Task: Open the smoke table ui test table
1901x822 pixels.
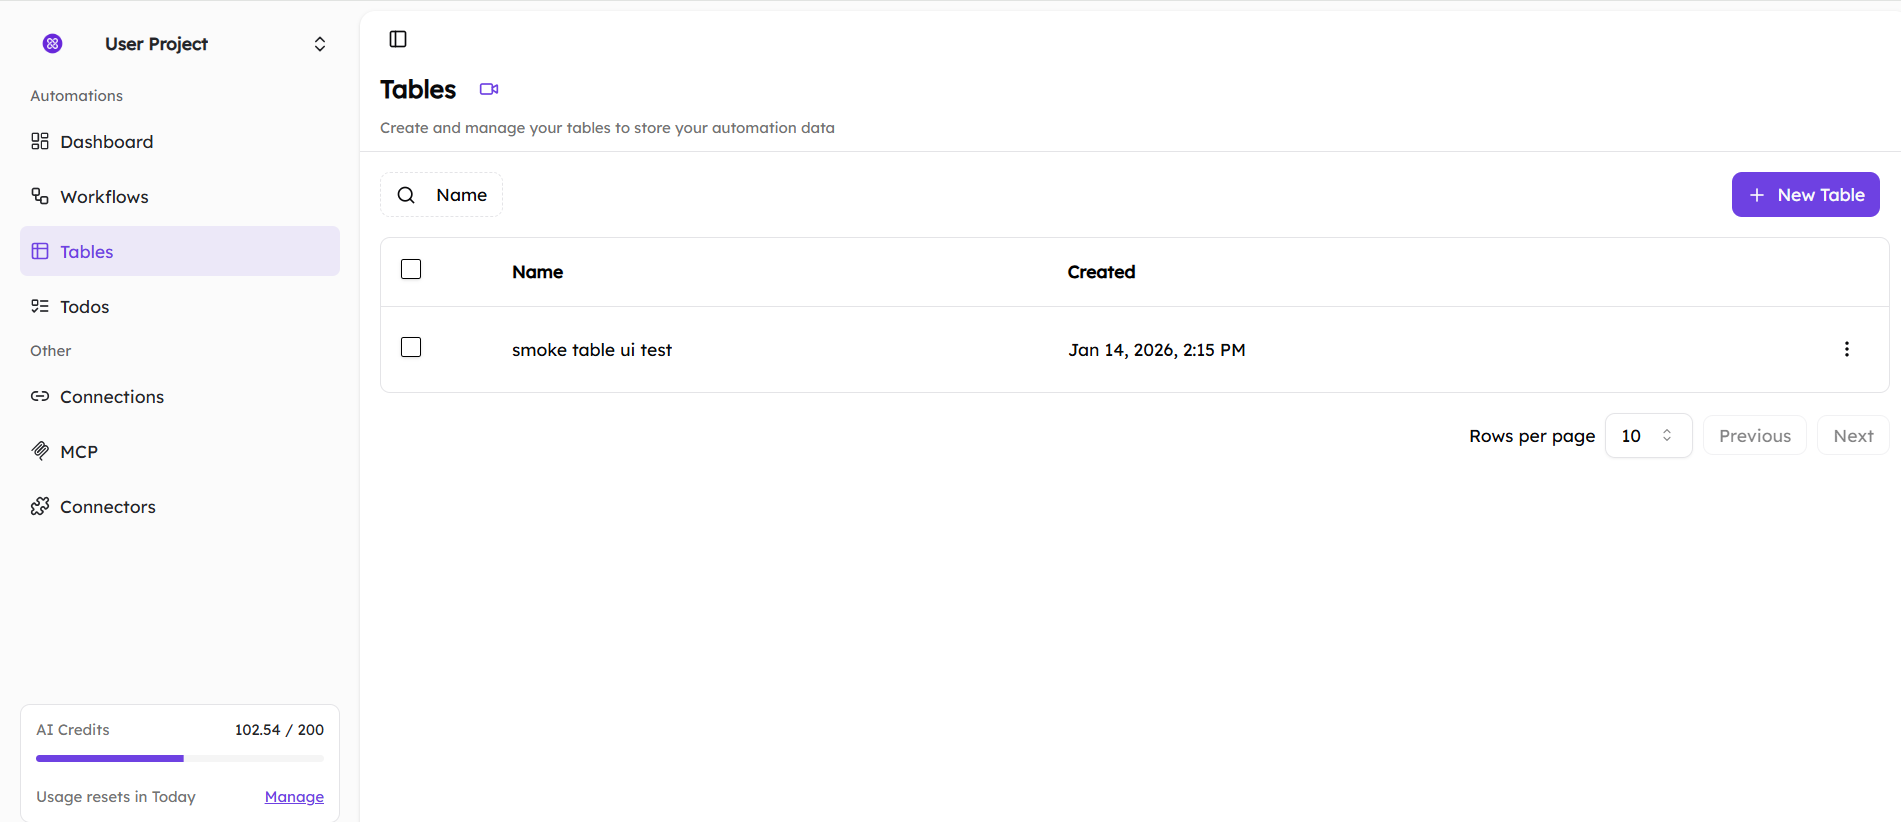Action: (592, 350)
